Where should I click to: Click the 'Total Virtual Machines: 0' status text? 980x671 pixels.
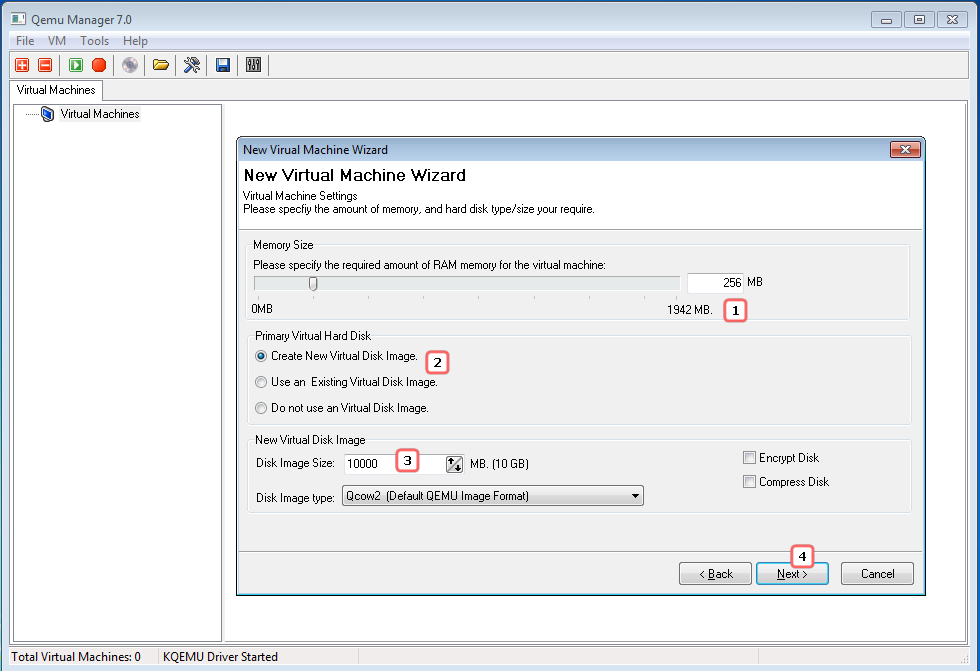[76, 657]
